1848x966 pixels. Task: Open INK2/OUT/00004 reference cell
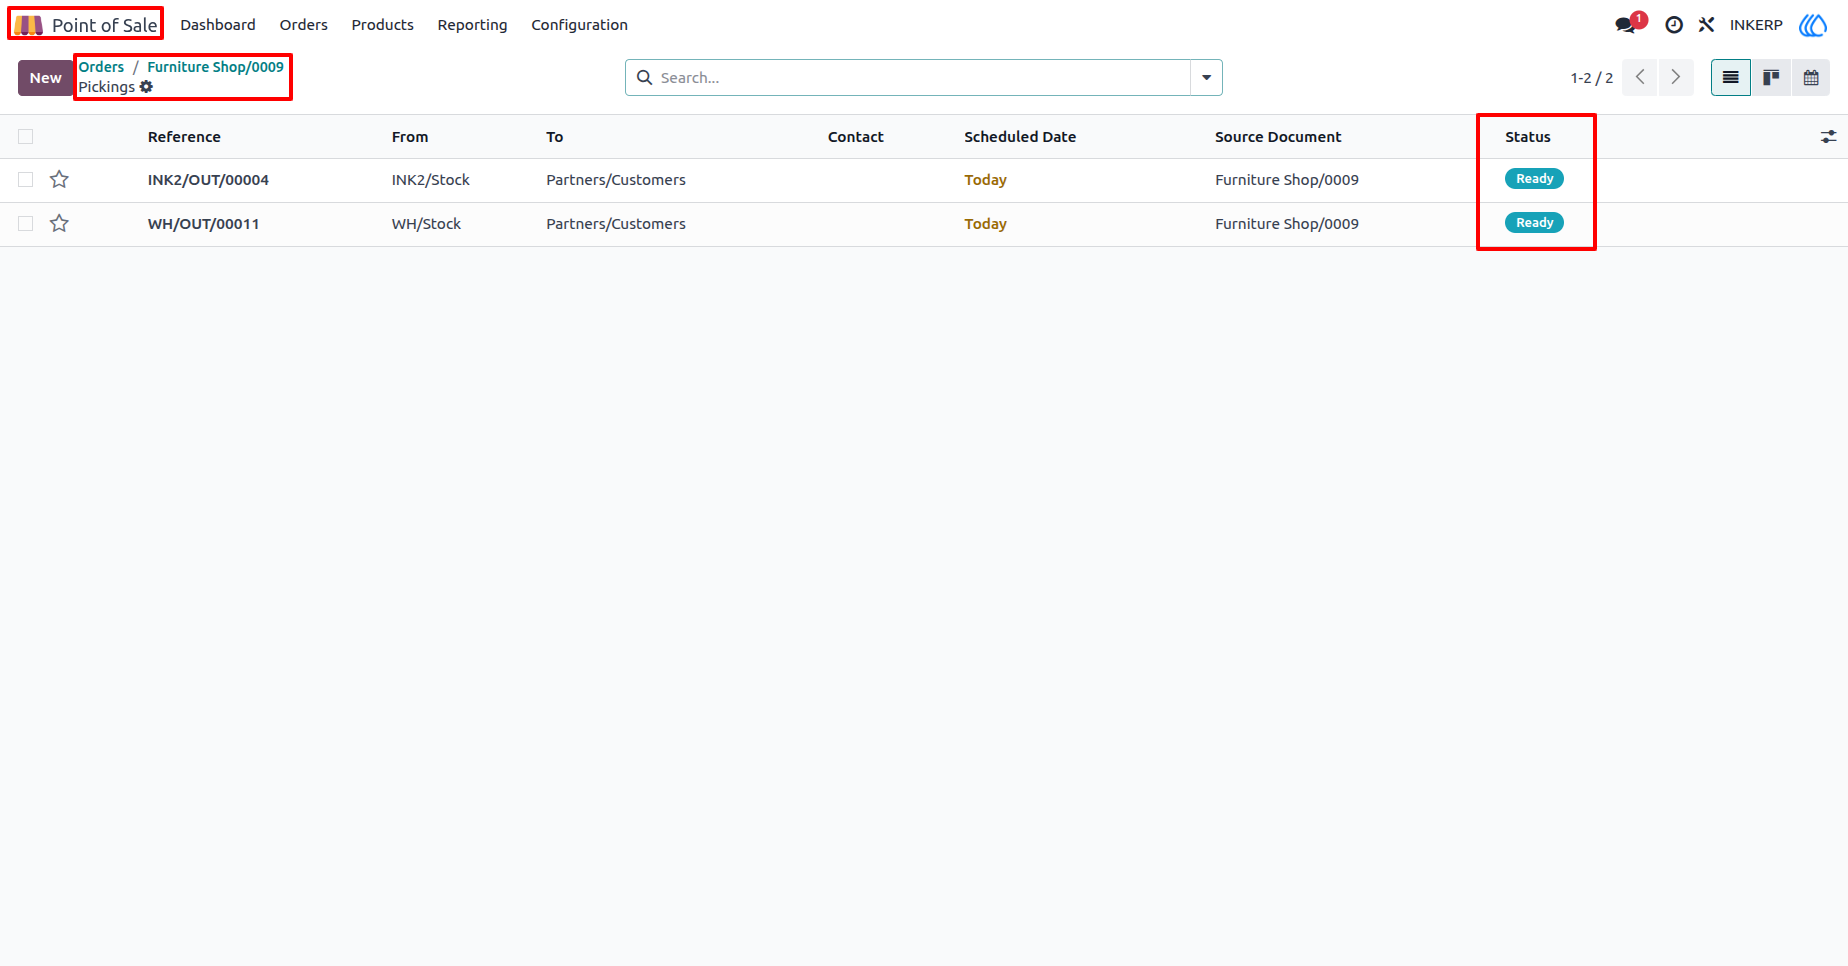(208, 180)
